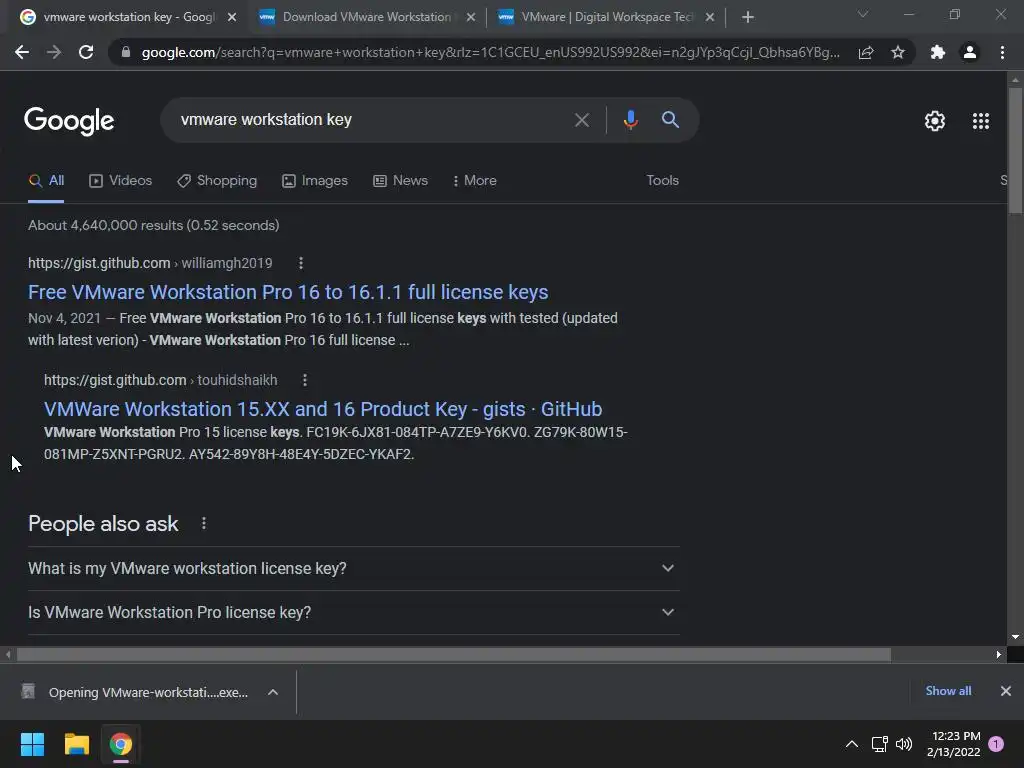1024x768 pixels.
Task: Reload the current page
Action: [x=86, y=52]
